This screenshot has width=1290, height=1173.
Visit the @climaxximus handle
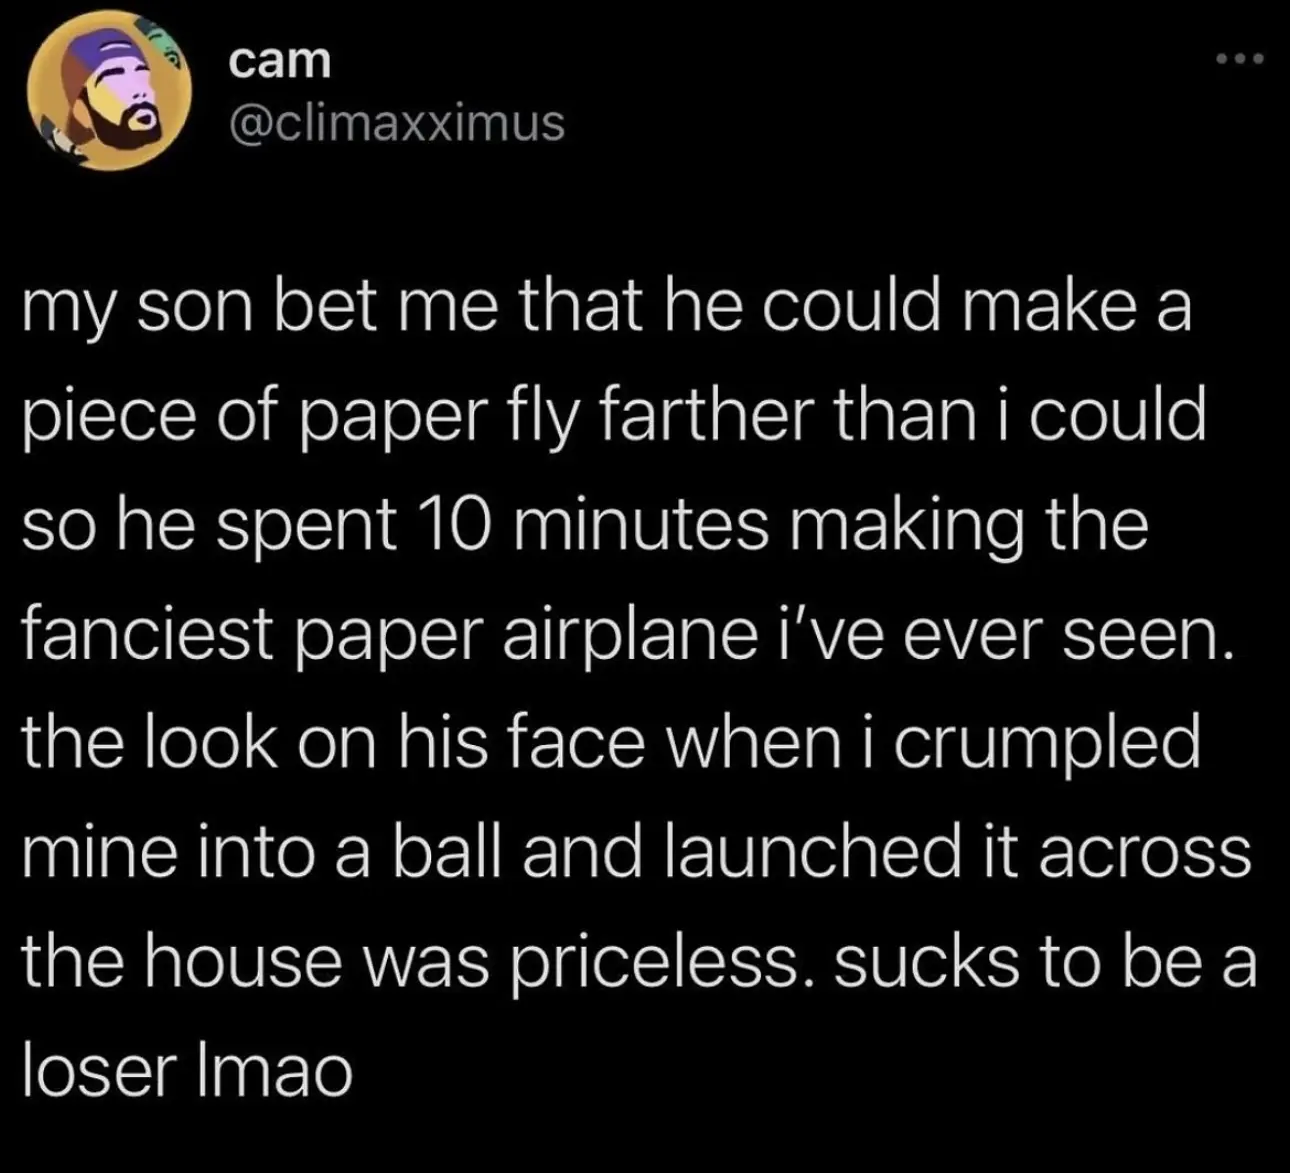click(x=397, y=124)
